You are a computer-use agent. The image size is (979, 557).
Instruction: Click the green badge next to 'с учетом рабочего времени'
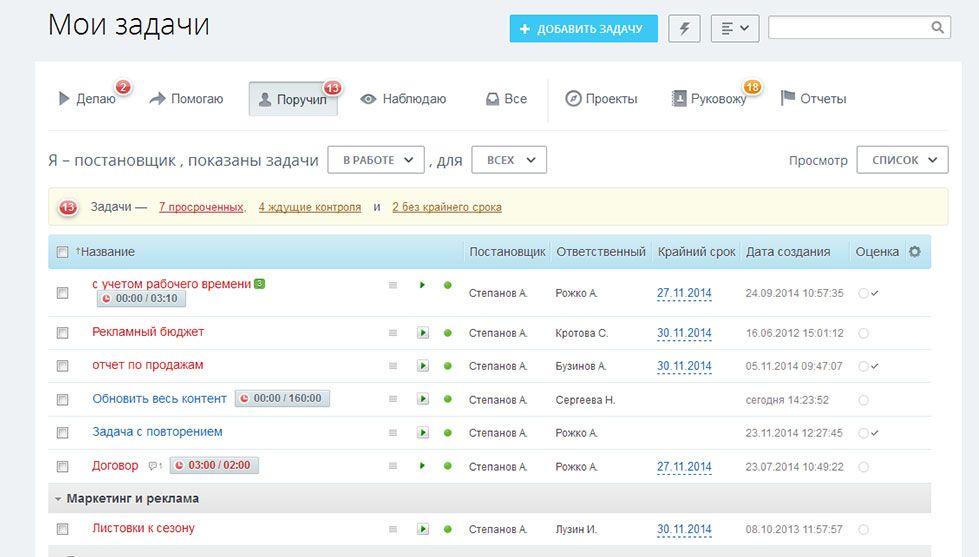pyautogui.click(x=260, y=283)
